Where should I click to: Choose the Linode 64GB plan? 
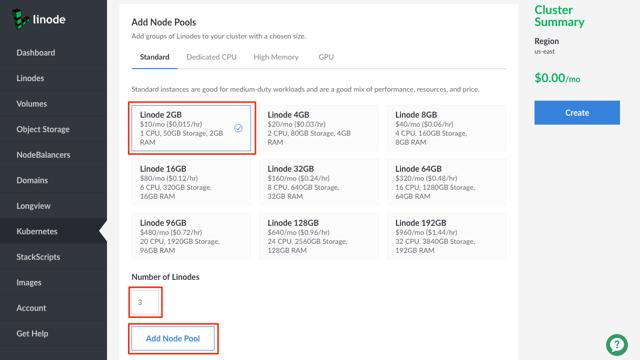[447, 182]
